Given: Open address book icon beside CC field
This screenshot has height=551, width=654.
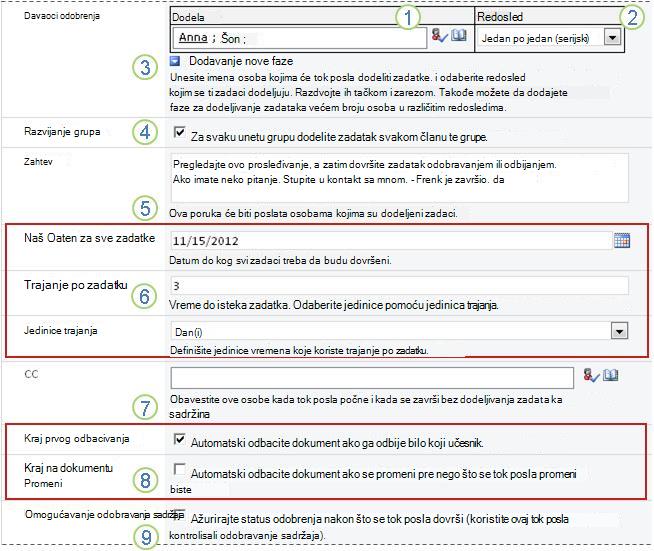Looking at the screenshot, I should pyautogui.click(x=611, y=375).
